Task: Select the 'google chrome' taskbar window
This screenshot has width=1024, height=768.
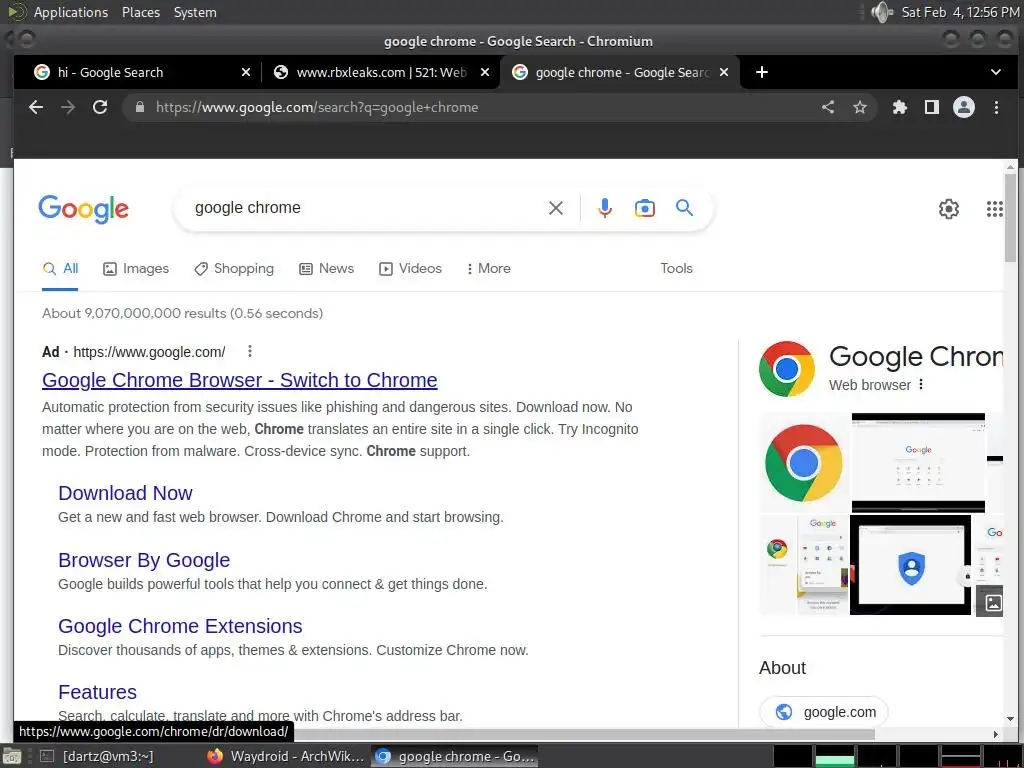Action: [456, 756]
